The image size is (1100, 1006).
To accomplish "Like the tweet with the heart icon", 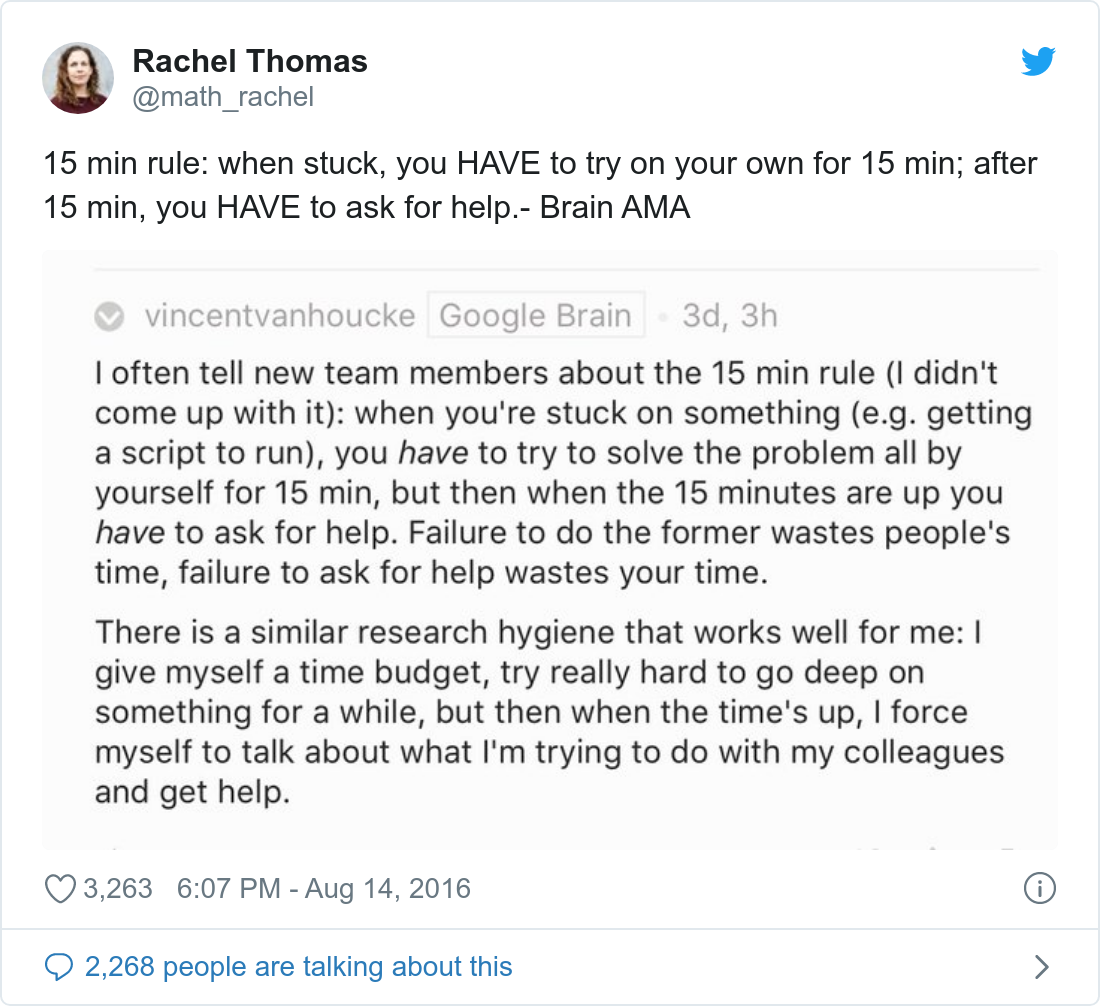I will (60, 889).
